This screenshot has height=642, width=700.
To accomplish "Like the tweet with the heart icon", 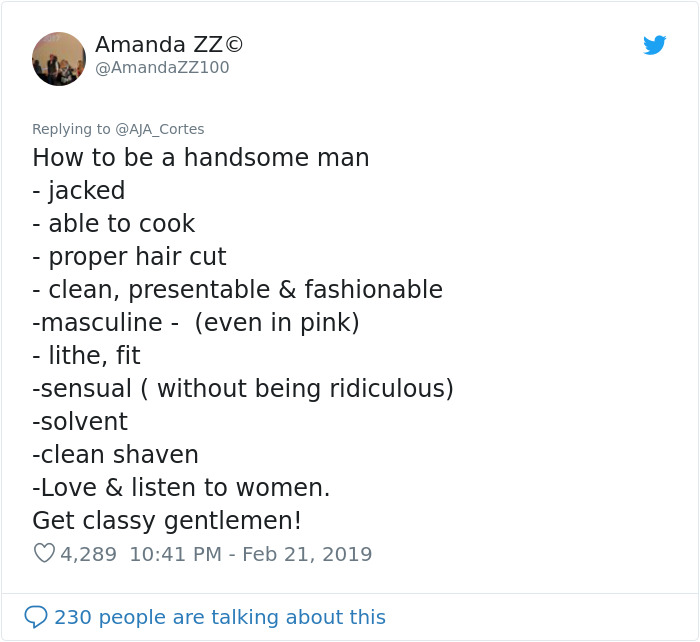I will click(44, 553).
